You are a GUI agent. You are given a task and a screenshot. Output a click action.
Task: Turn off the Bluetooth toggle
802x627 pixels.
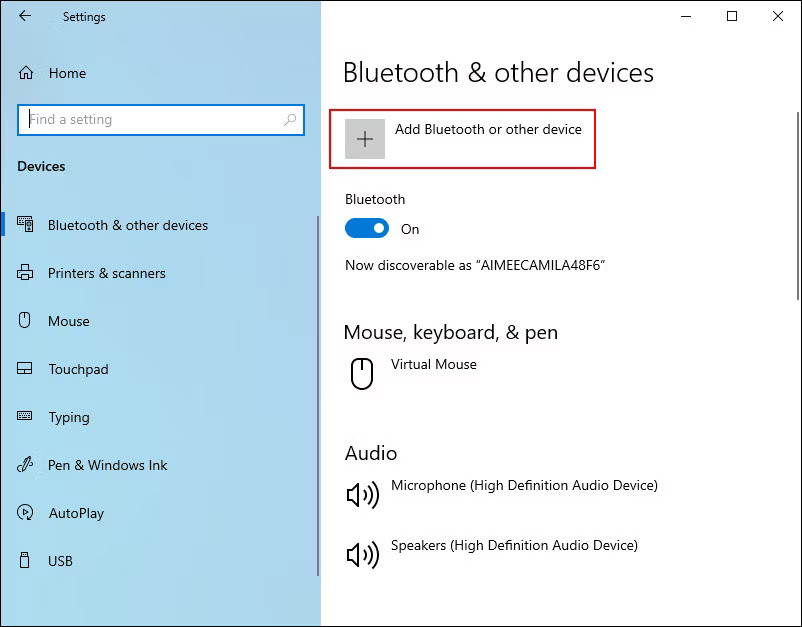click(x=367, y=229)
